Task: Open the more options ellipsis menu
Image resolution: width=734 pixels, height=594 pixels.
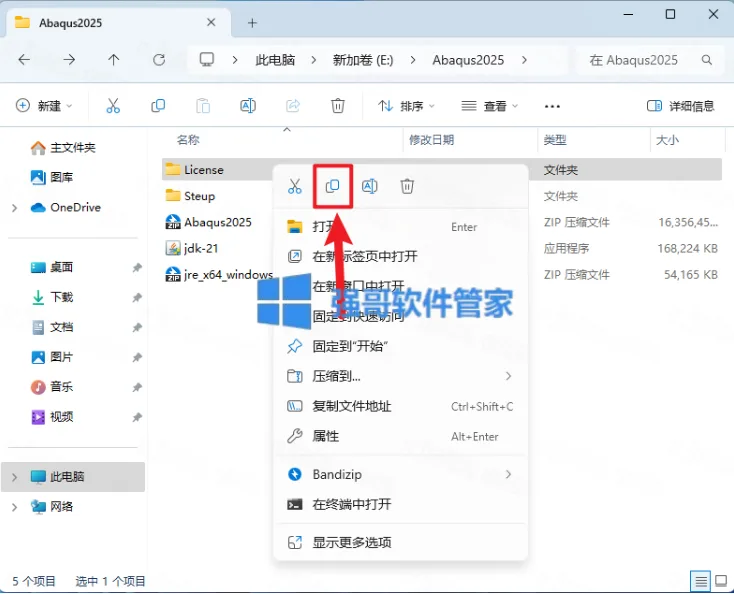Action: (x=552, y=106)
